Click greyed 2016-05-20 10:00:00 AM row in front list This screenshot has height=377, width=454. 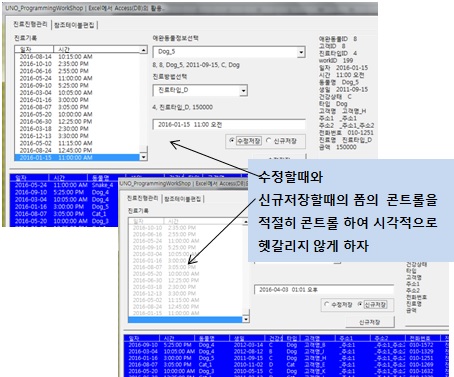(185, 274)
